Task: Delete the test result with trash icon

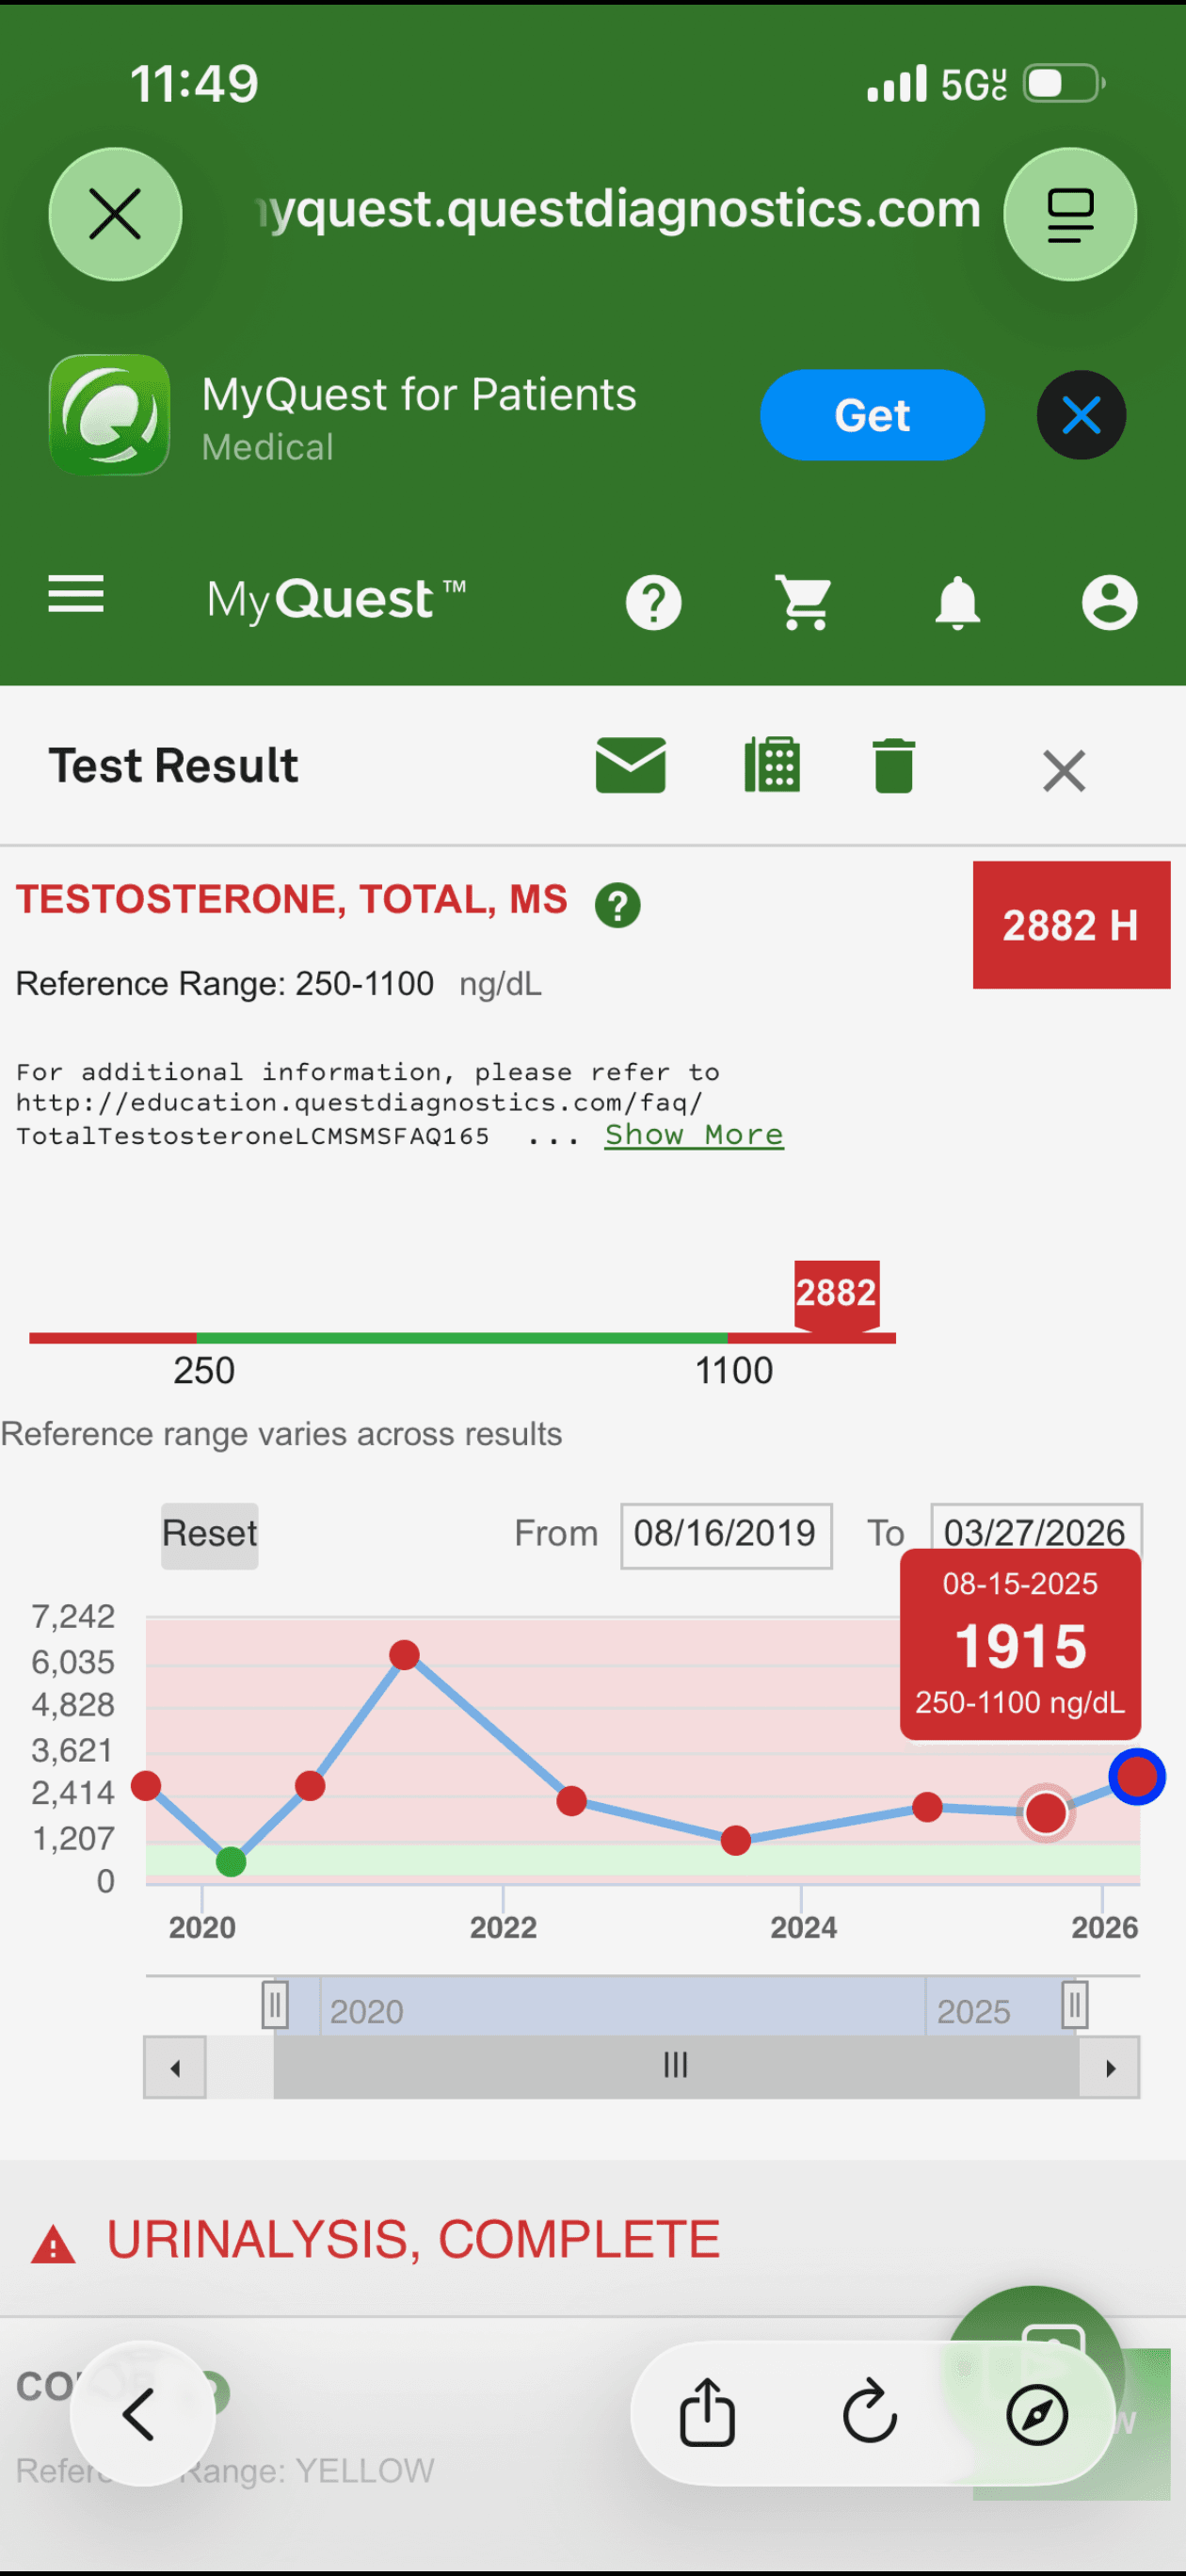Action: [893, 766]
